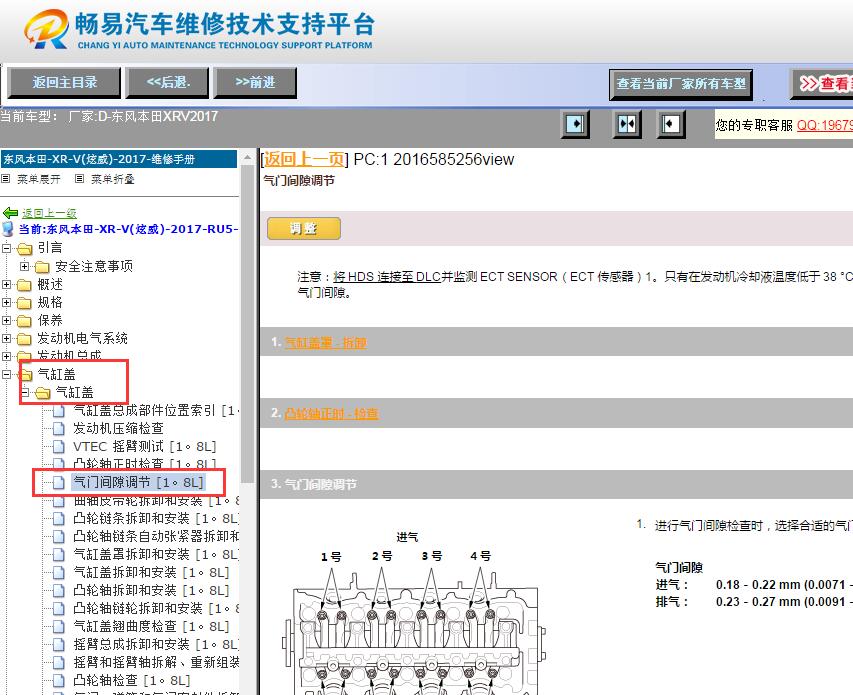This screenshot has height=695, width=853.
Task: Click page icon beside 气缸盖拆卸和安装
Action: 59,572
